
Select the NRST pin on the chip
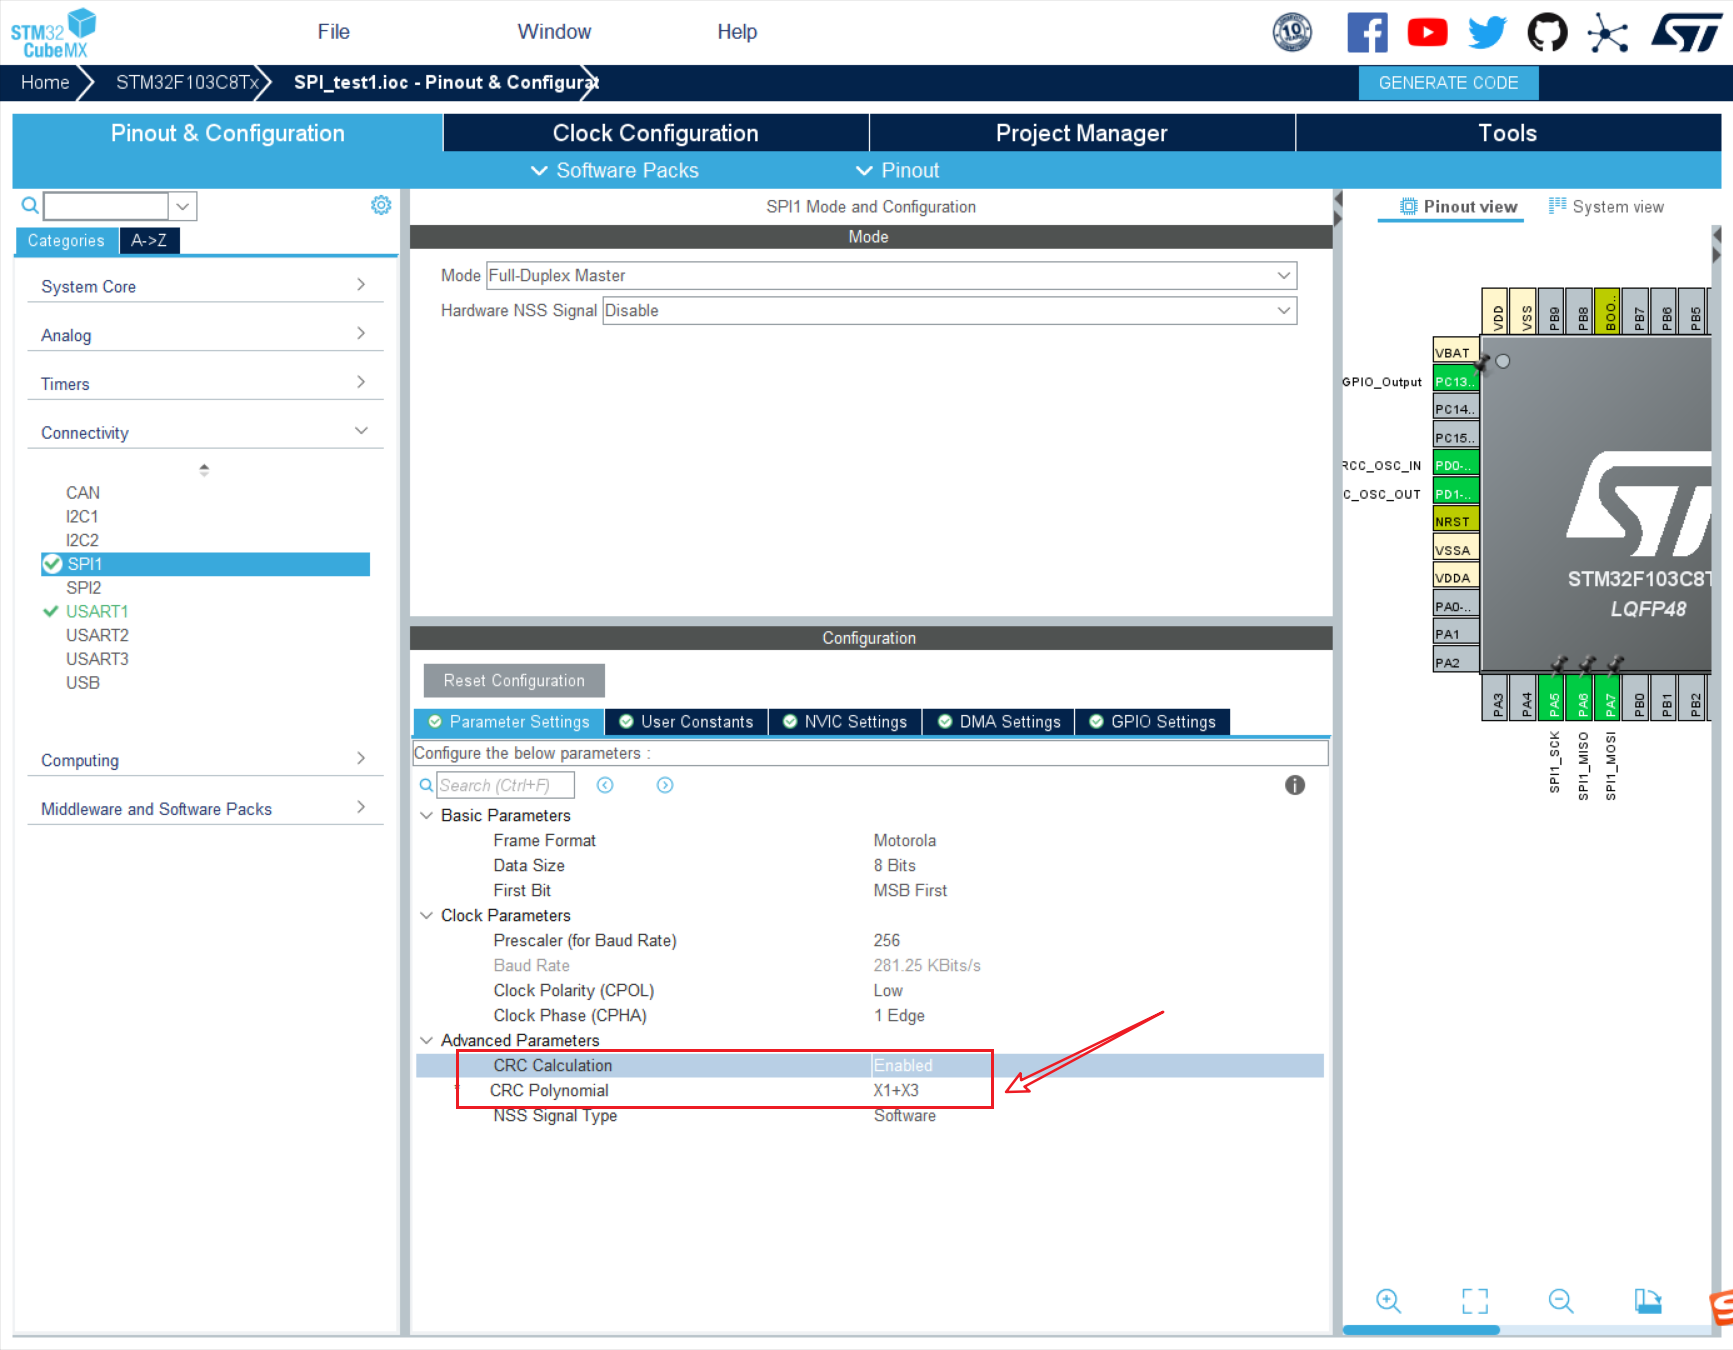click(1456, 521)
